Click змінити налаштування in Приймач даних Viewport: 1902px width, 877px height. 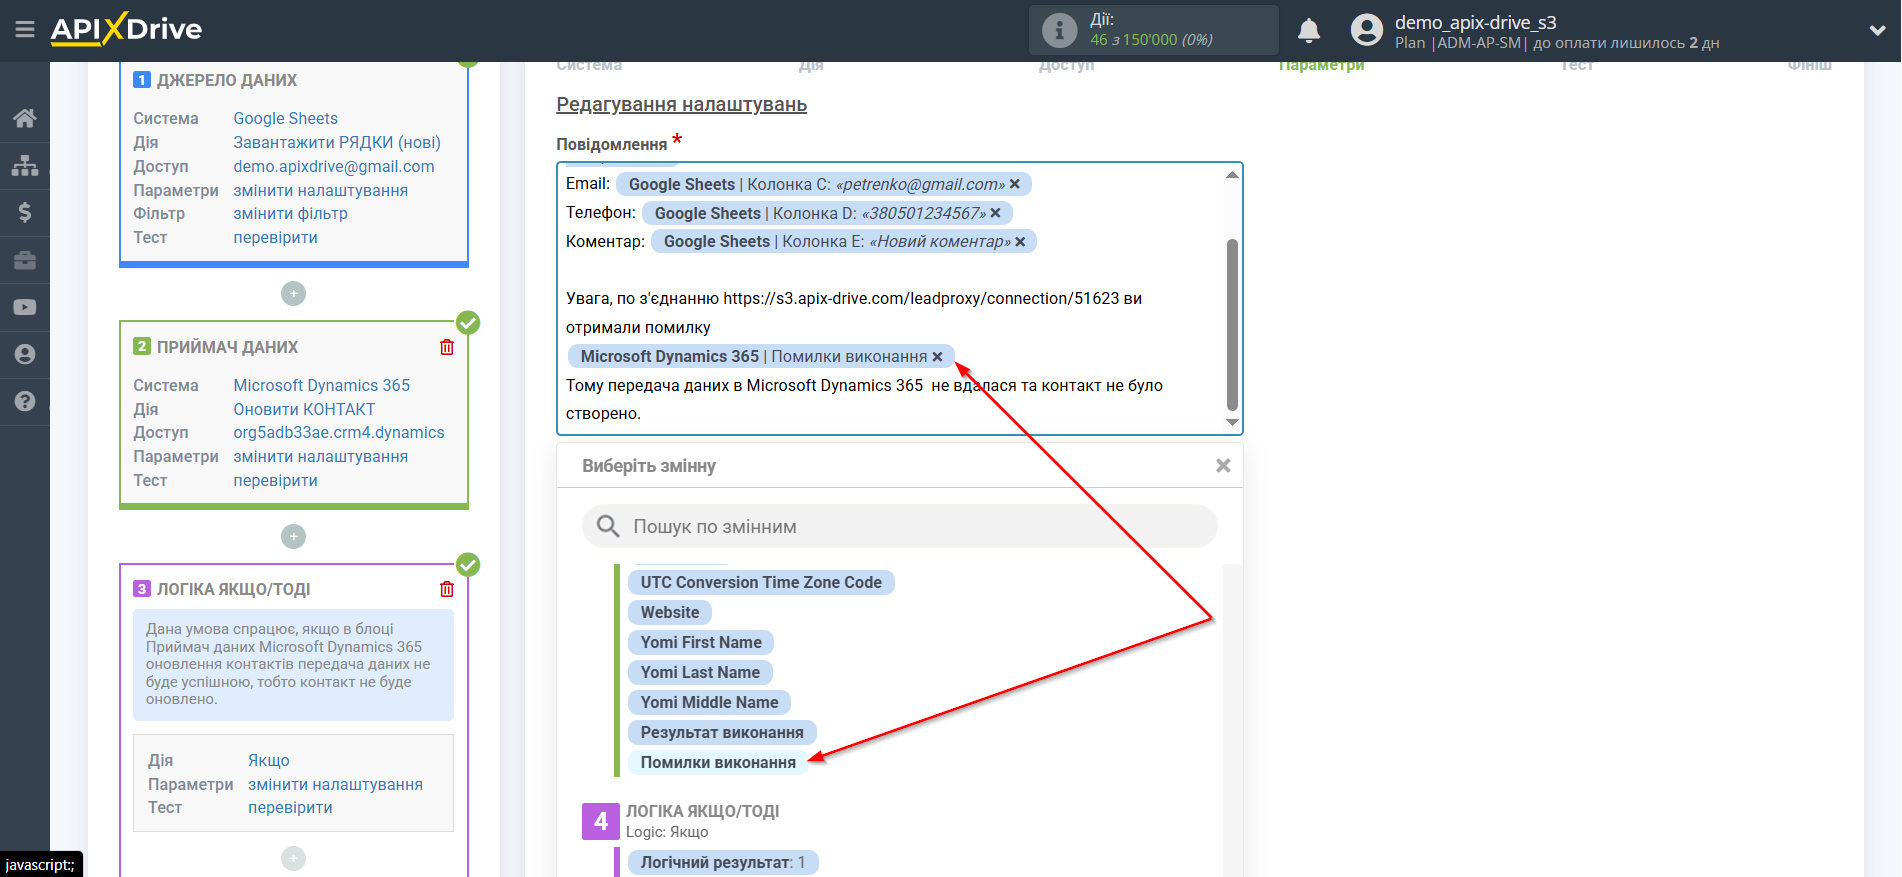(320, 456)
